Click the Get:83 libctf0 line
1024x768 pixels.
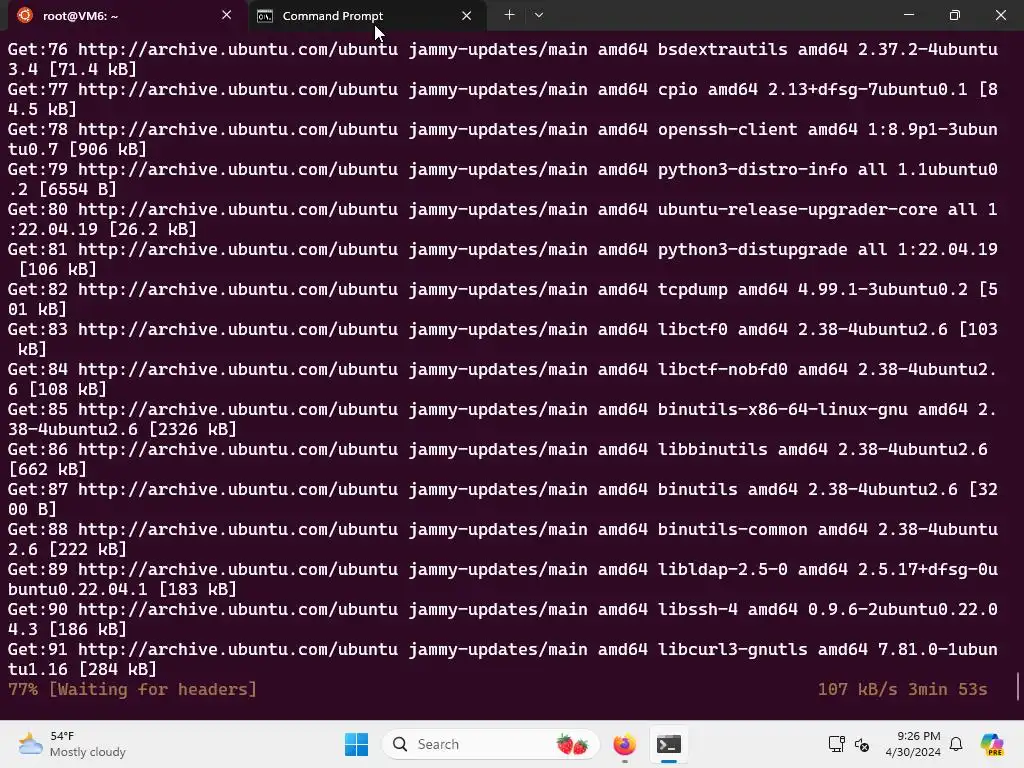[503, 338]
